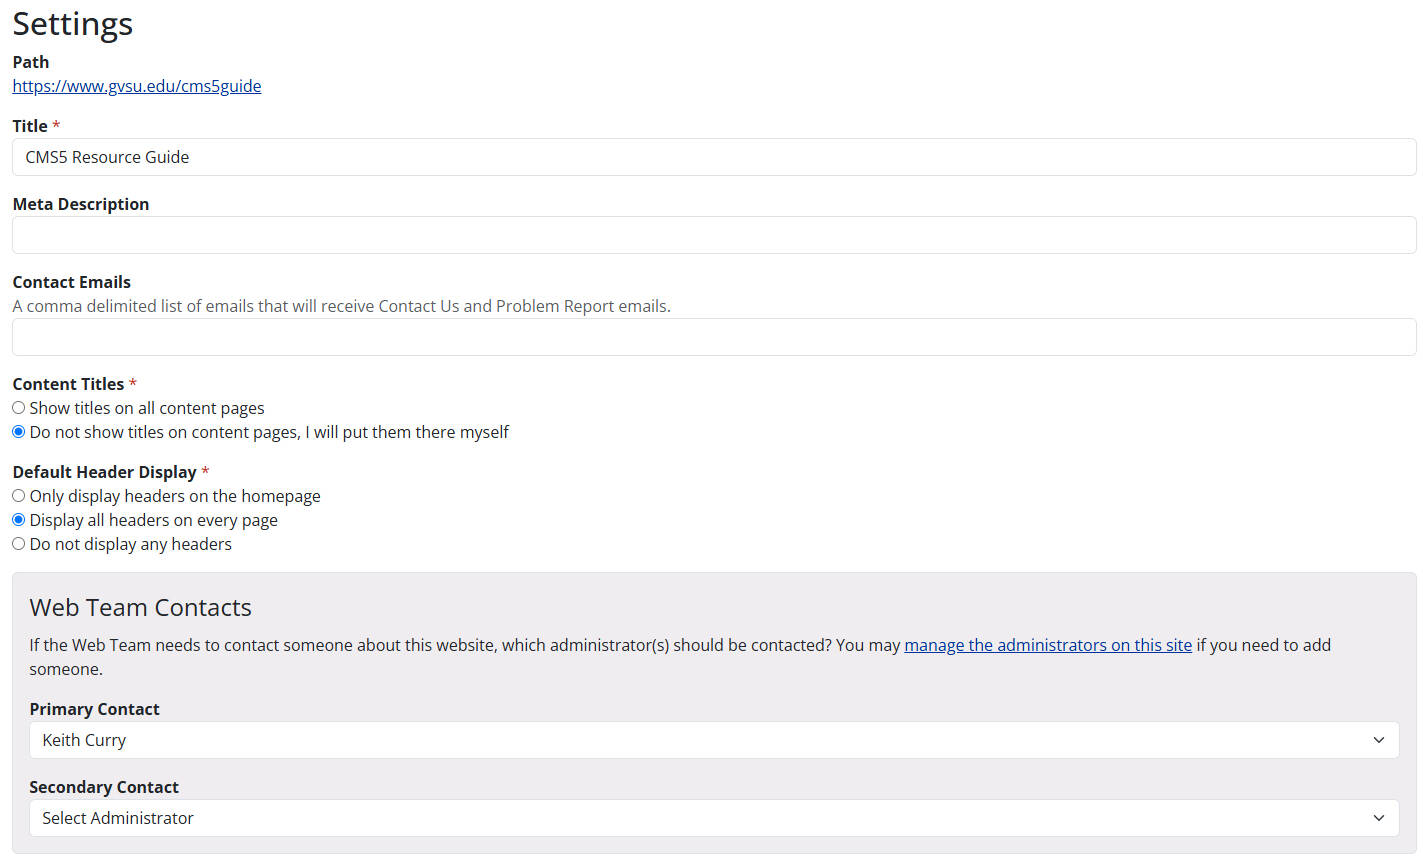1423x861 pixels.
Task: Expand the Secondary Contact dropdown arrow
Action: [1381, 818]
